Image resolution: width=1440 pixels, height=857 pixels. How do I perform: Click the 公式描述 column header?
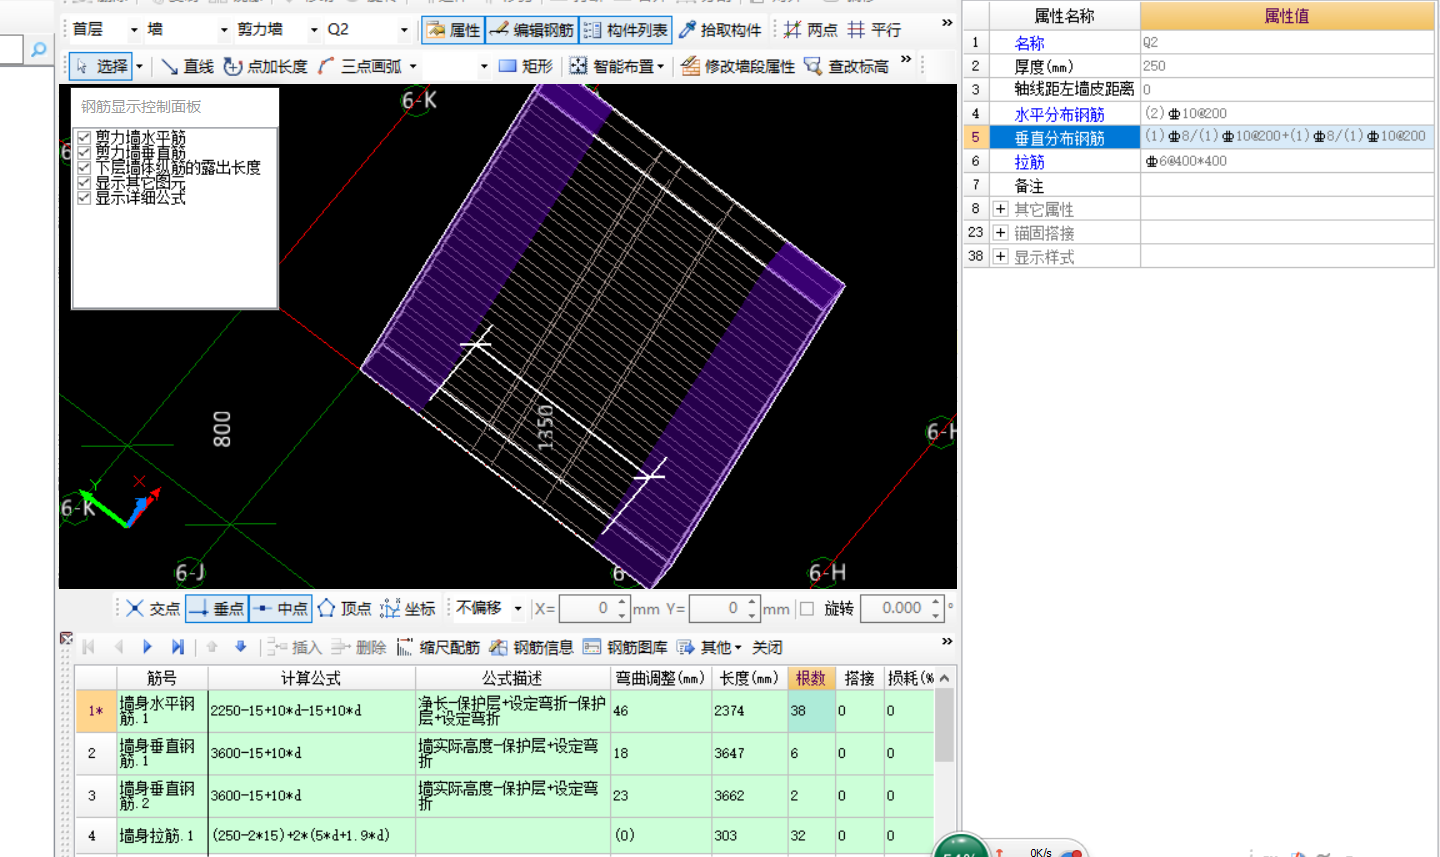pos(512,678)
